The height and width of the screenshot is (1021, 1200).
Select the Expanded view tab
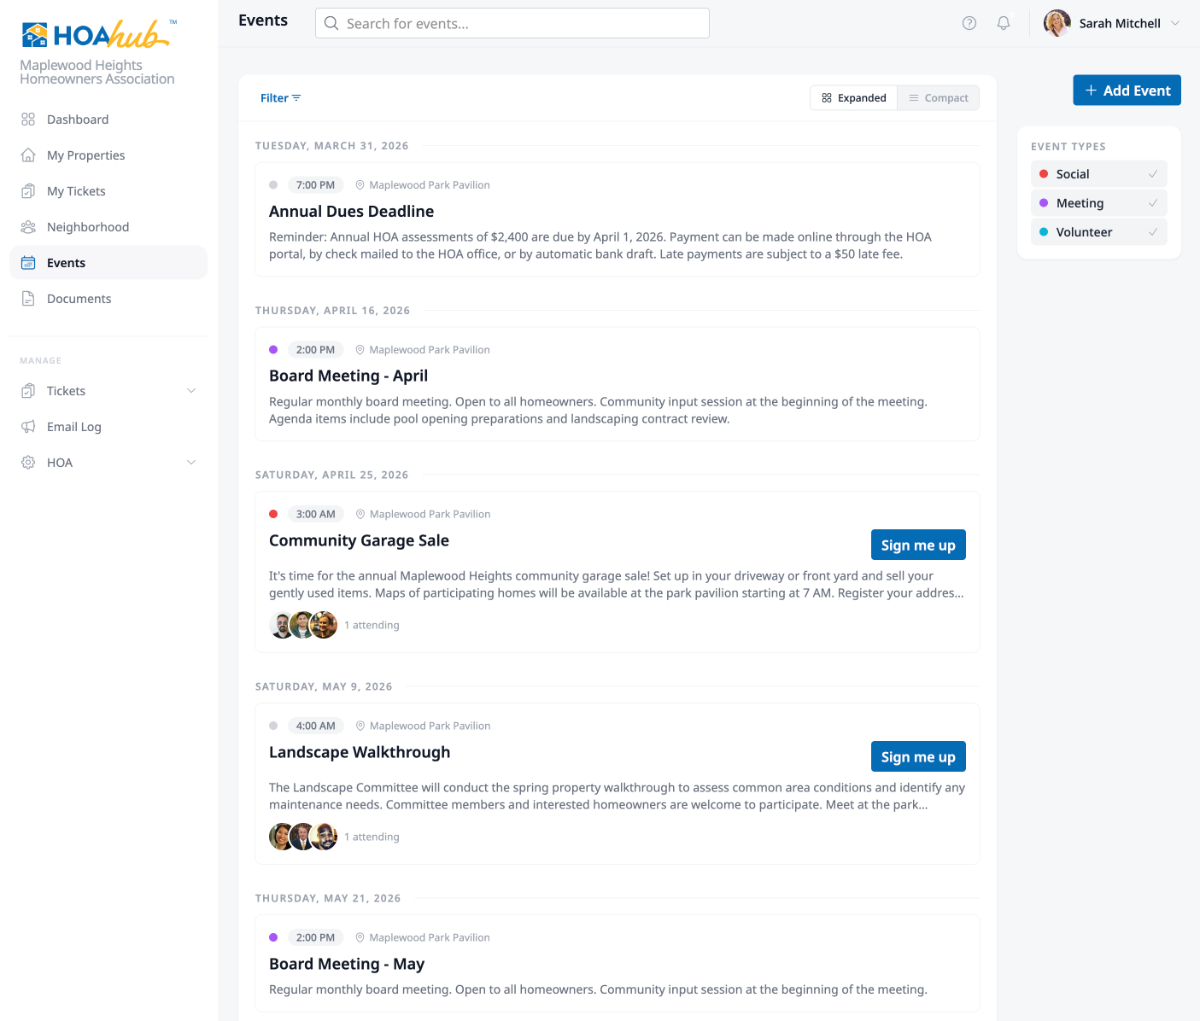[x=853, y=97]
